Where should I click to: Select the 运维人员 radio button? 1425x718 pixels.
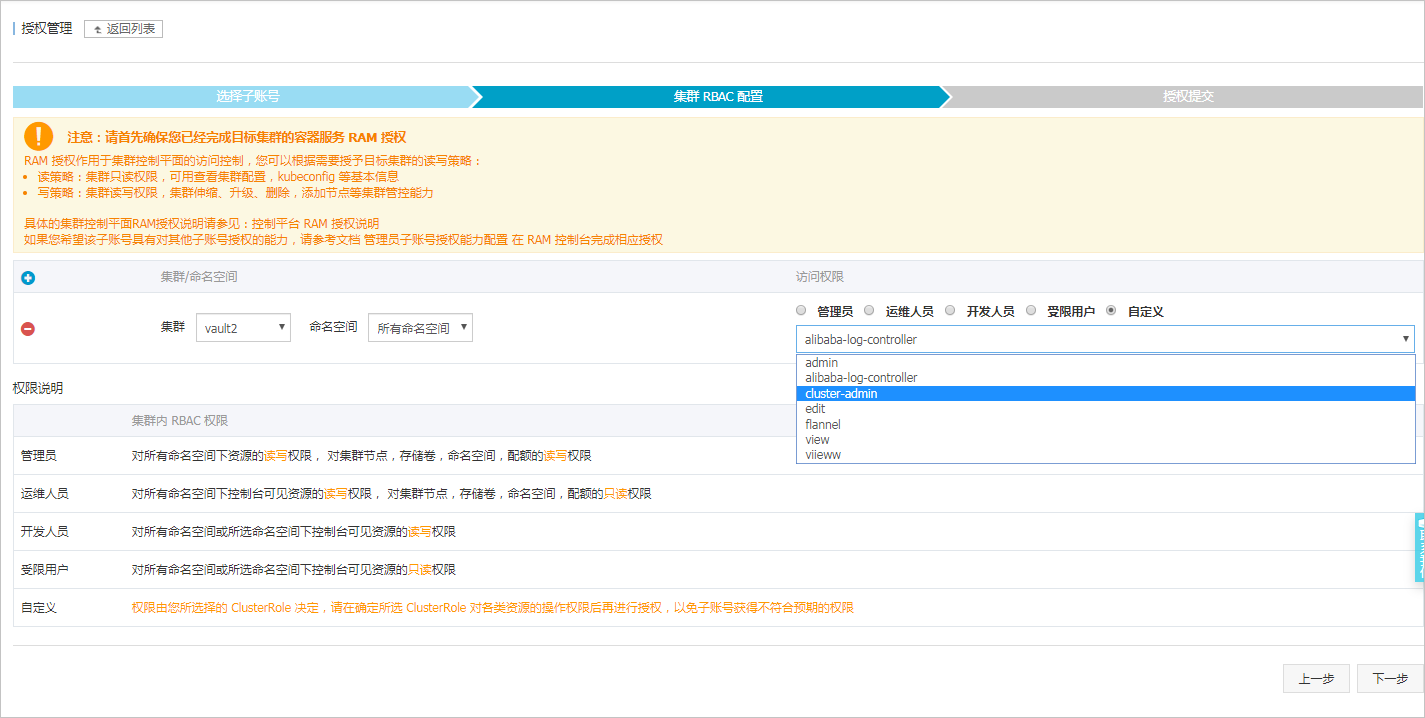(x=869, y=310)
